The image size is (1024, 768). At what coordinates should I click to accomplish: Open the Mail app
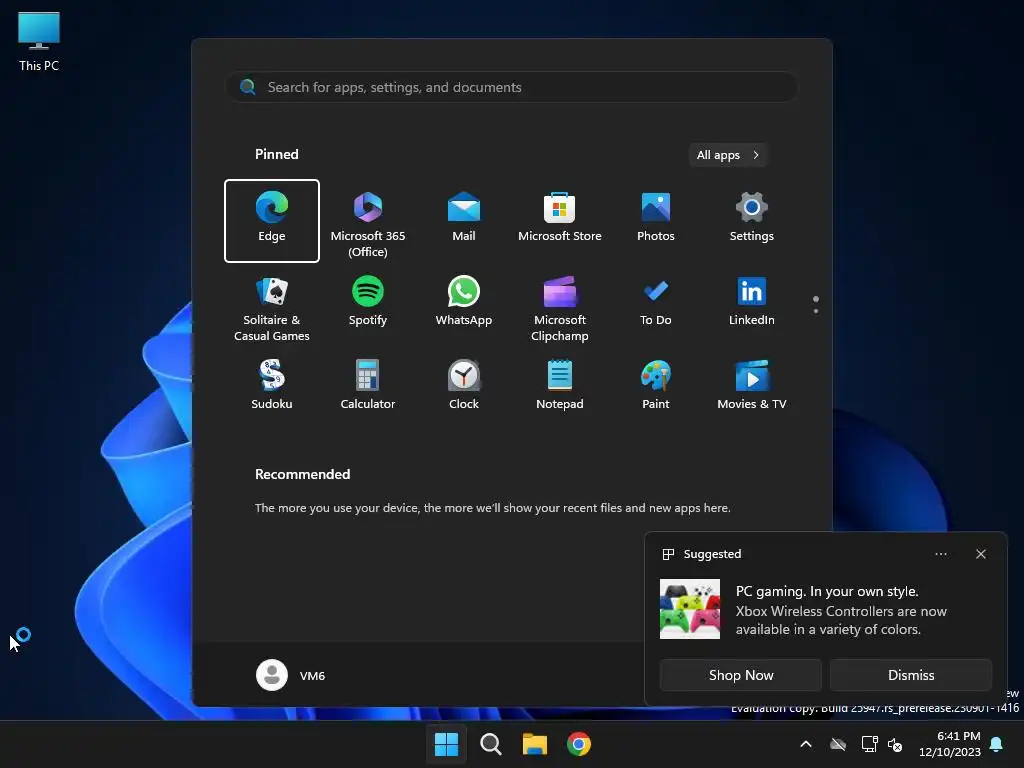[464, 221]
